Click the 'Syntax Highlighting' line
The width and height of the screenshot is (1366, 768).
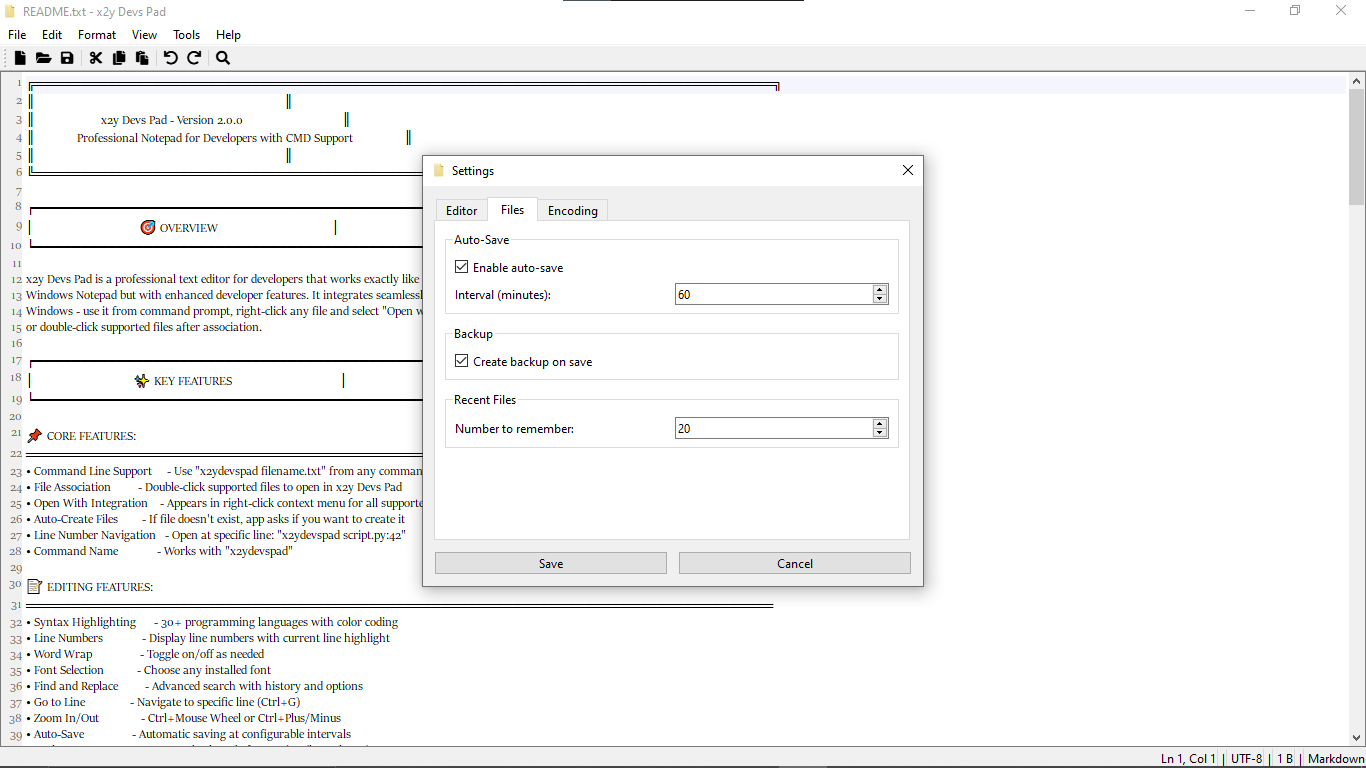212,622
